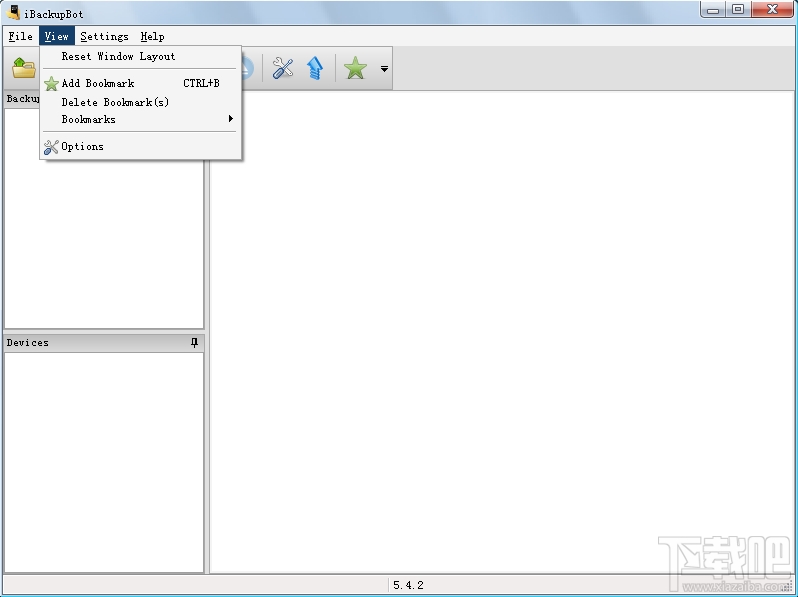Choose Reset Window Layout
Viewport: 798px width, 597px height.
(x=140, y=56)
